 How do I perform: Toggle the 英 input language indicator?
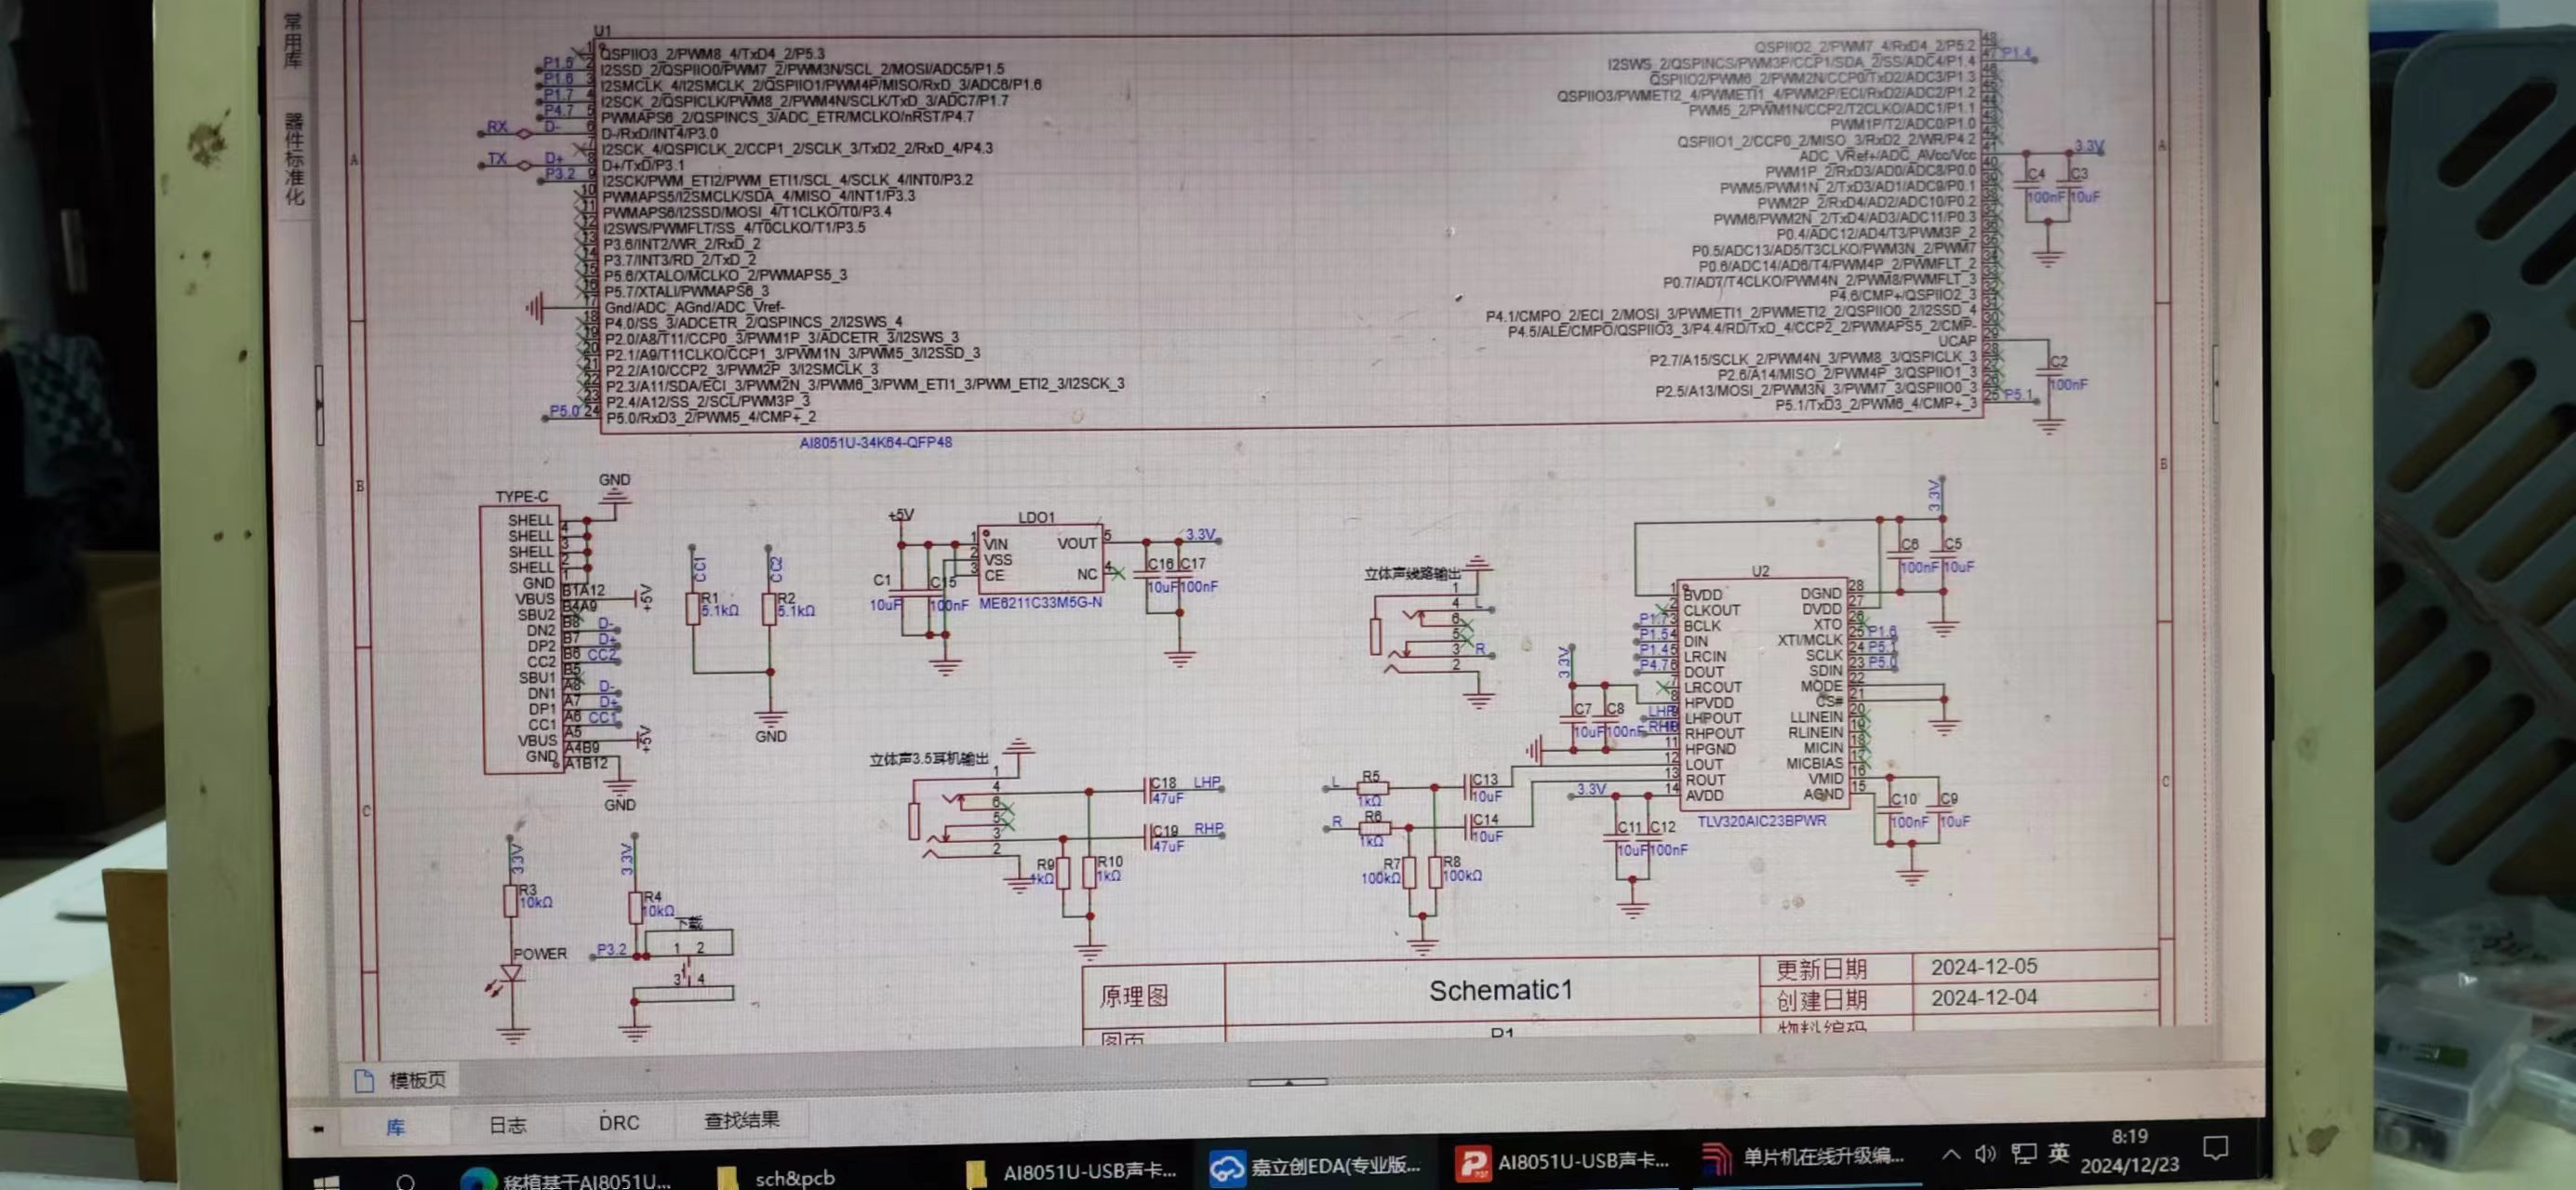[2058, 1152]
